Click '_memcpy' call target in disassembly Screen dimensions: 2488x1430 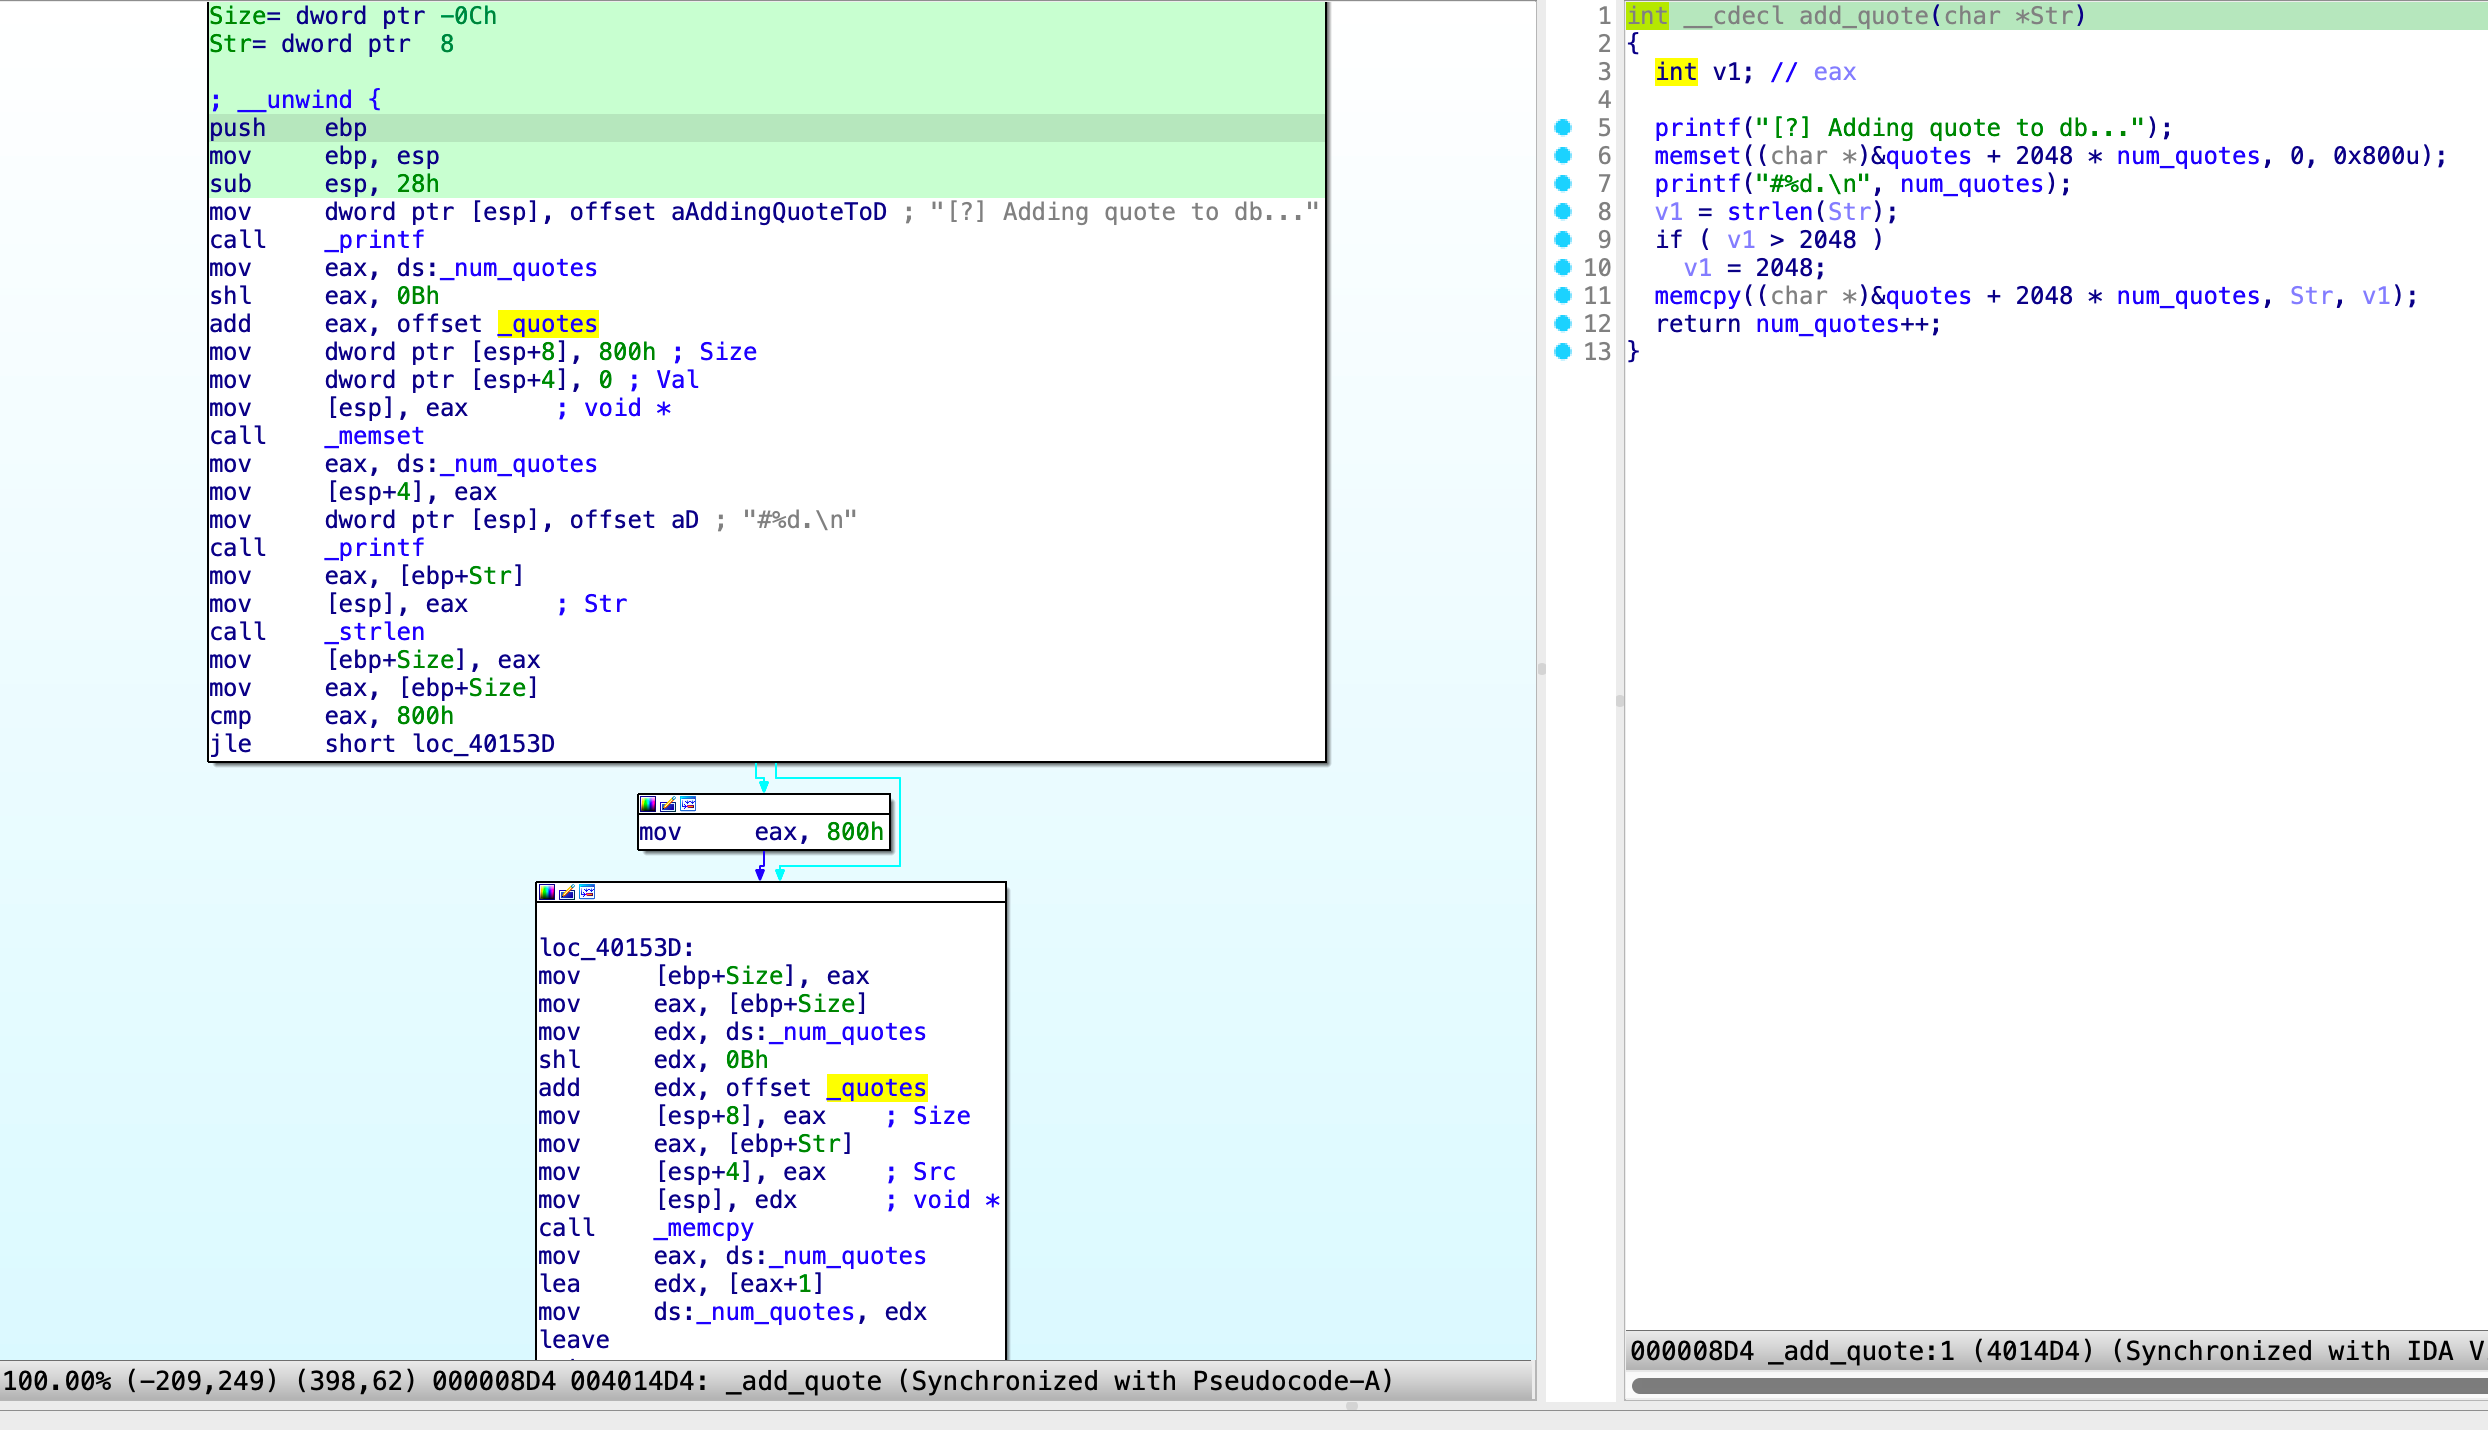pos(704,1228)
